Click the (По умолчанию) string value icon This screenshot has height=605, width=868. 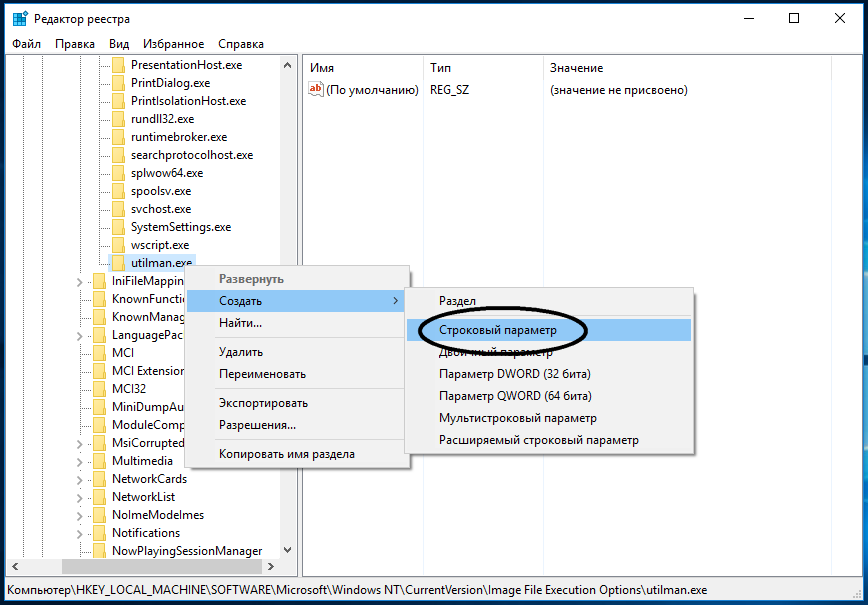click(316, 89)
